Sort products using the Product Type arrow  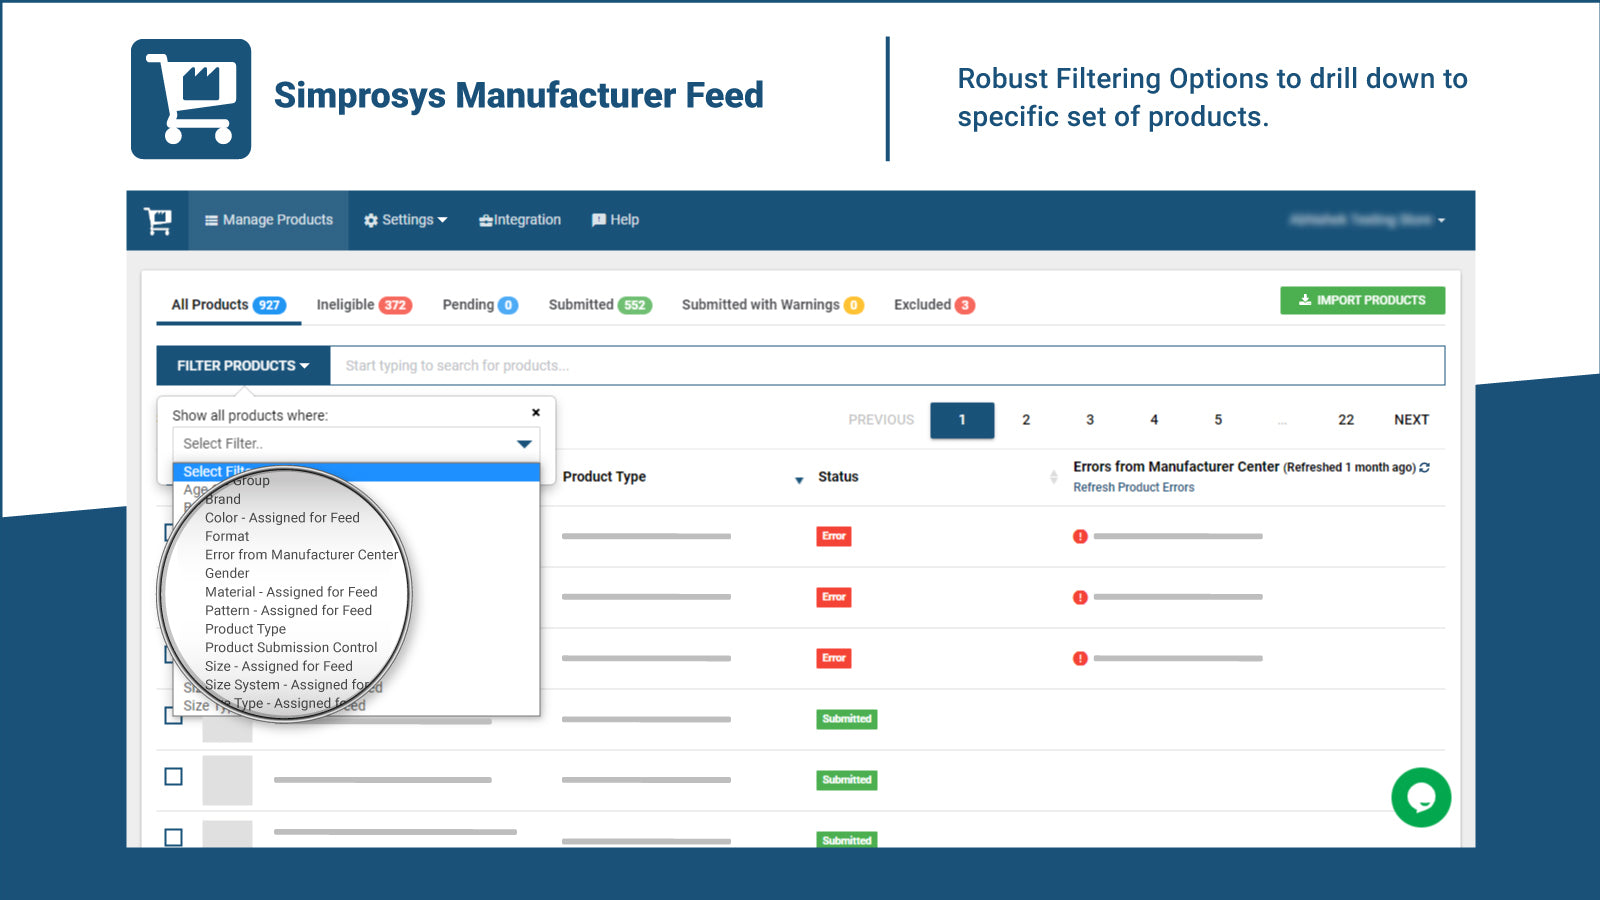pyautogui.click(x=797, y=480)
